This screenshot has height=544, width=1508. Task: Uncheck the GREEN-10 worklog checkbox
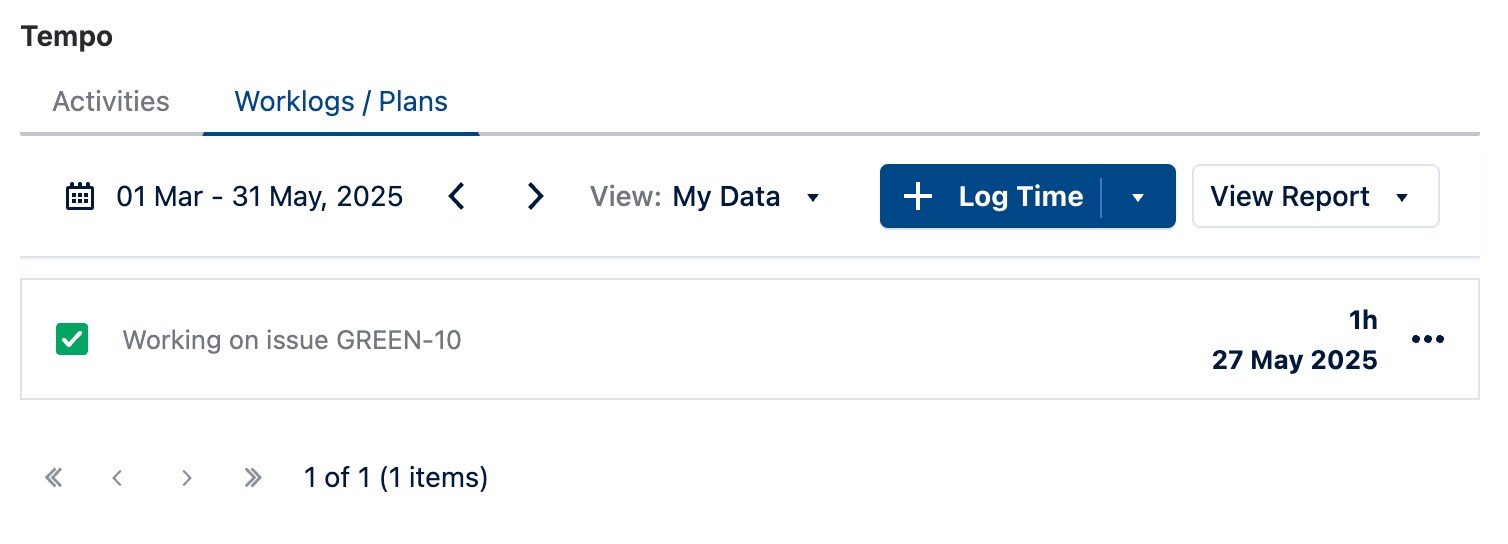72,340
